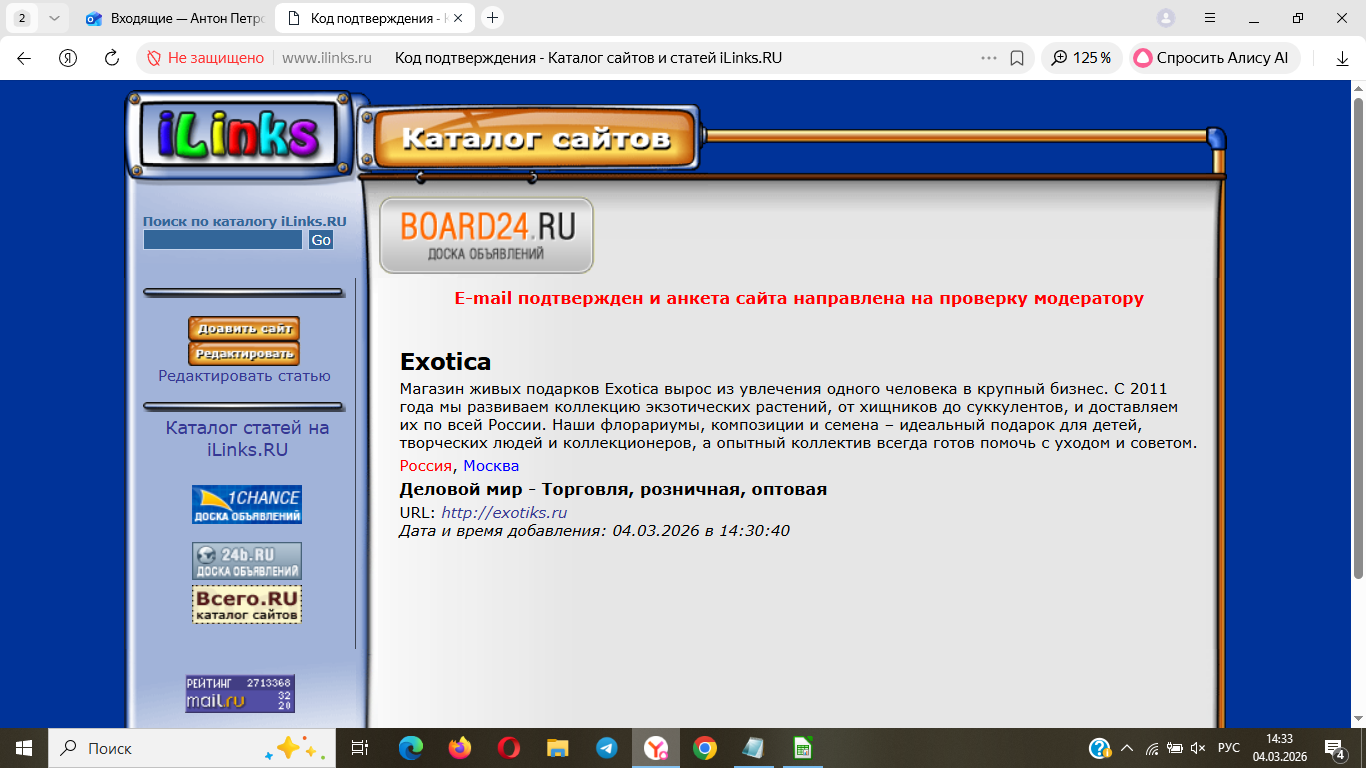Close the Код подтверждения tab

coord(459,18)
